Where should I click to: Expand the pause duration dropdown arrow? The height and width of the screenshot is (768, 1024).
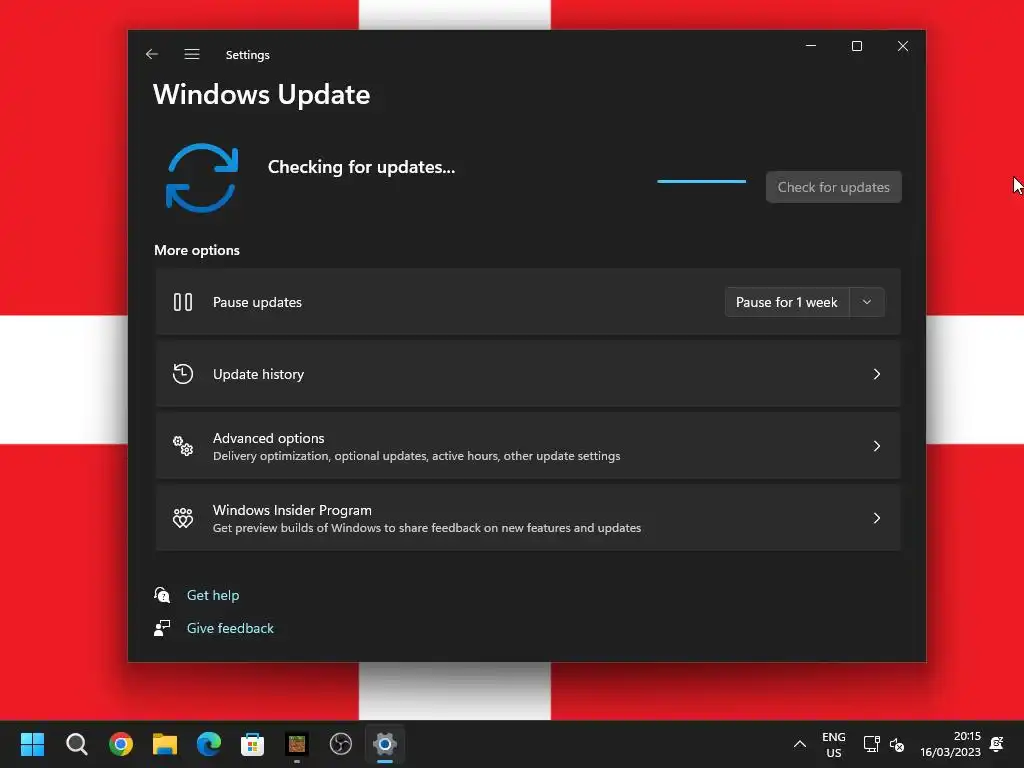click(x=867, y=302)
